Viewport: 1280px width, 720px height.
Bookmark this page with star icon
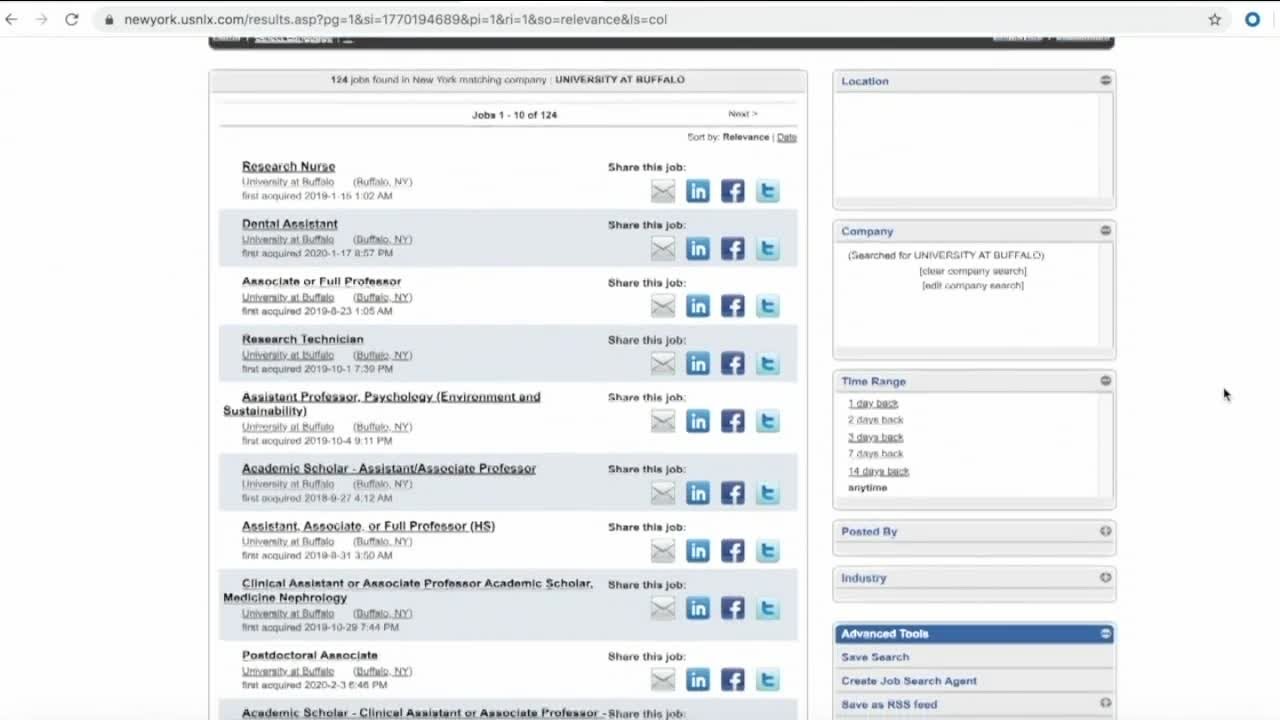(1215, 19)
